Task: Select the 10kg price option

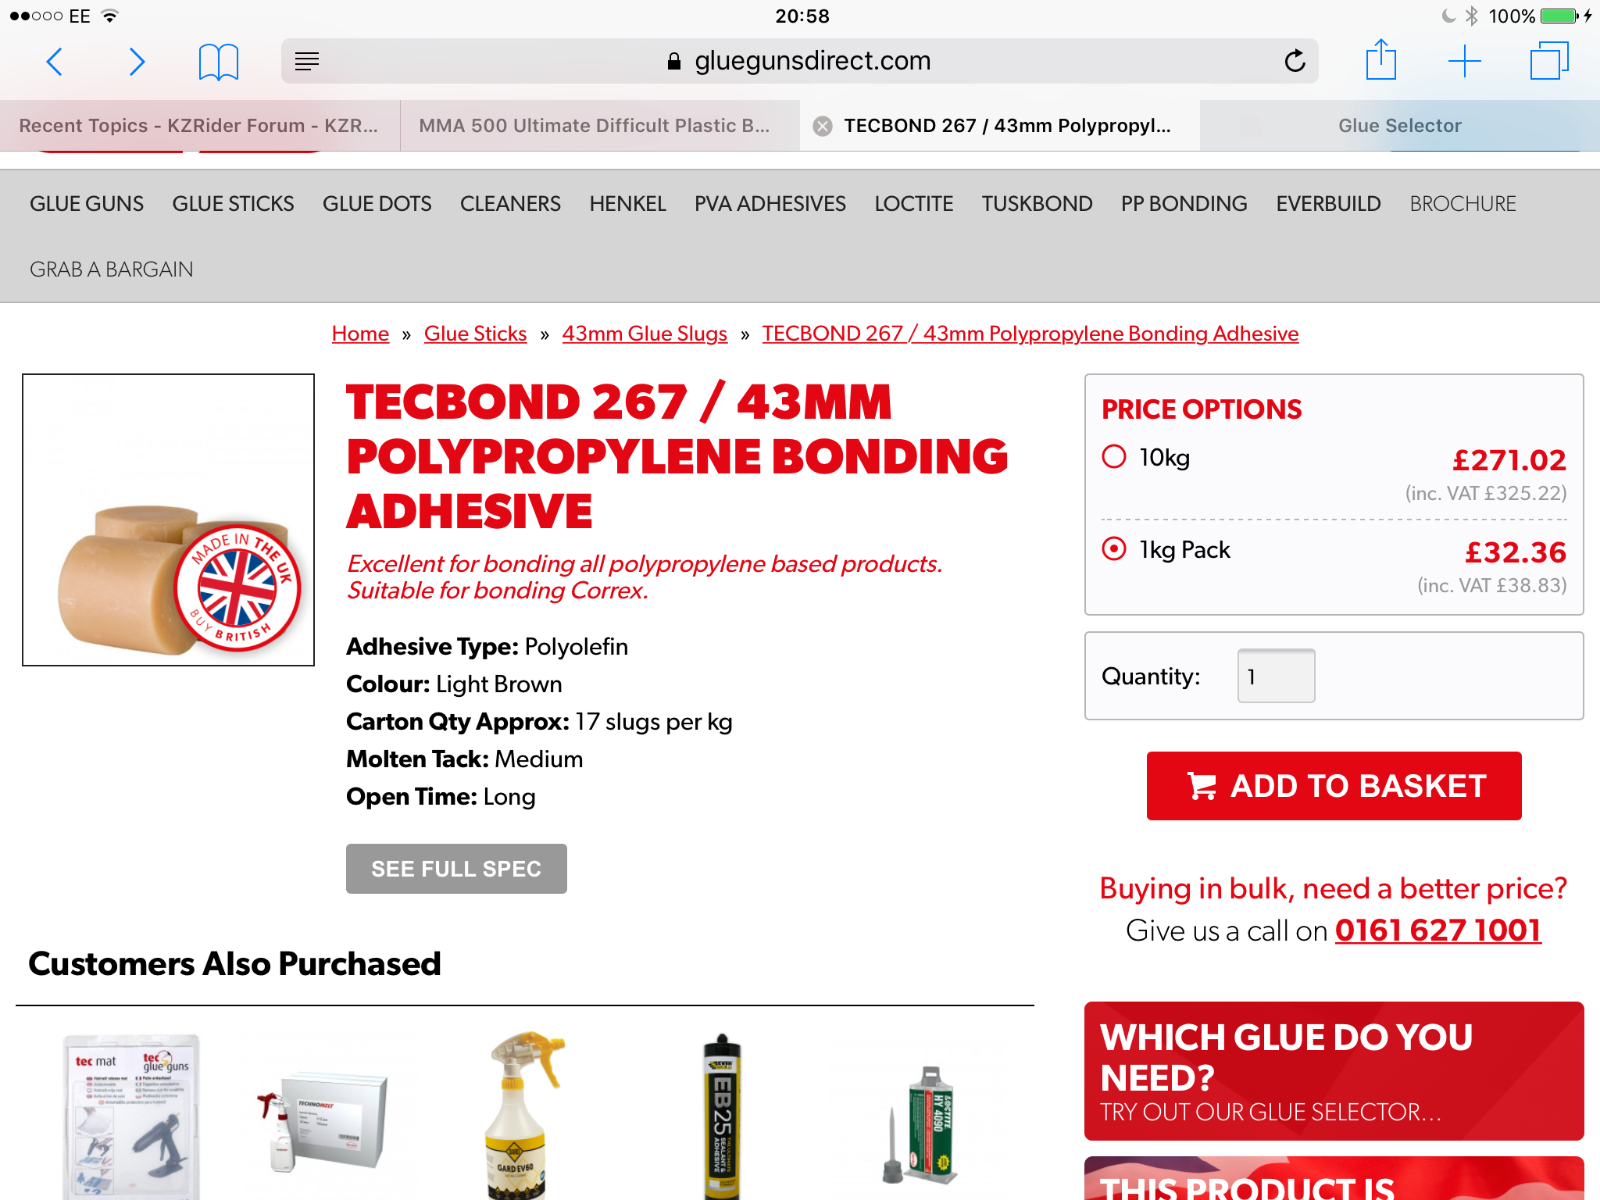Action: click(1114, 457)
